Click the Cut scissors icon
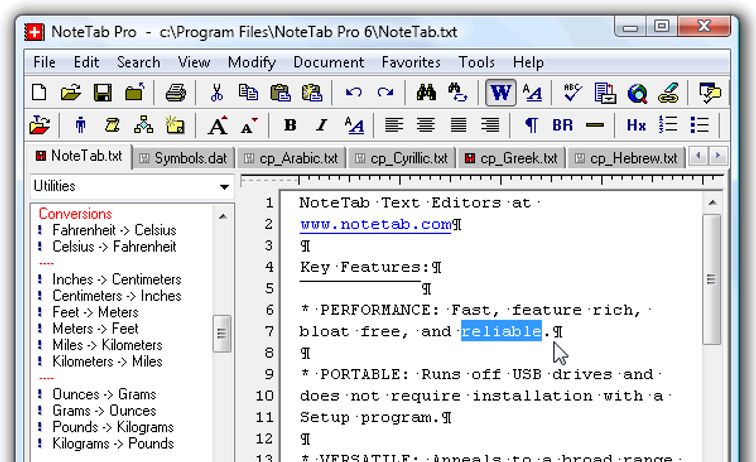This screenshot has height=462, width=756. pos(216,94)
